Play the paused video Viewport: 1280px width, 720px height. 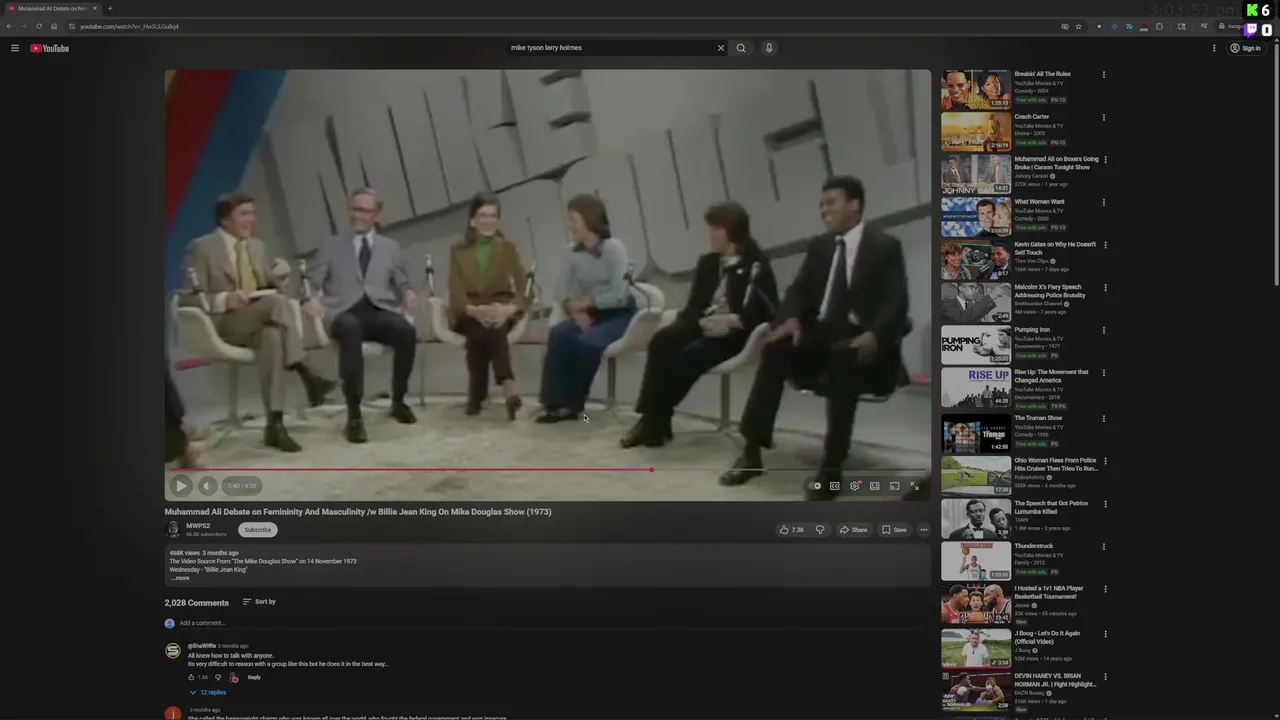181,486
